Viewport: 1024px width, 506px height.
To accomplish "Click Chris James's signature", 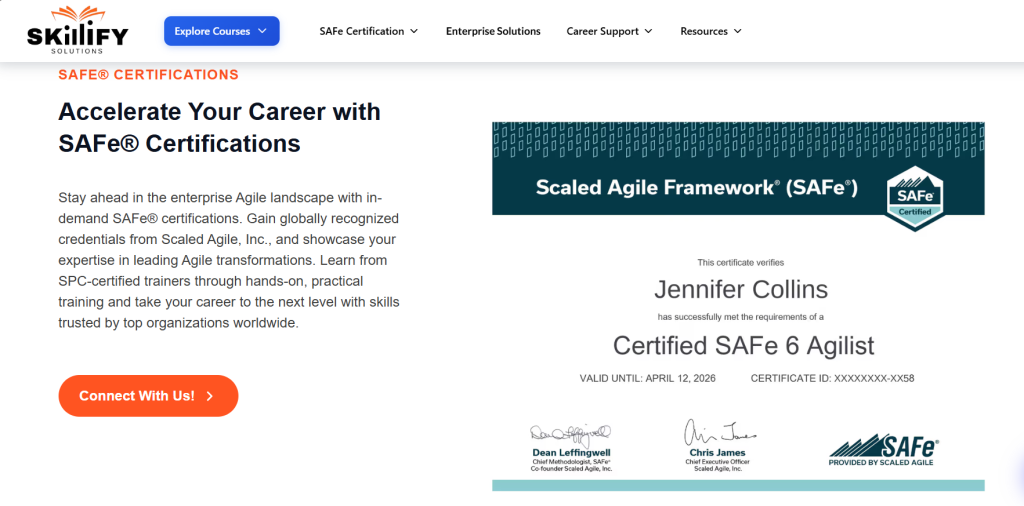I will [718, 432].
